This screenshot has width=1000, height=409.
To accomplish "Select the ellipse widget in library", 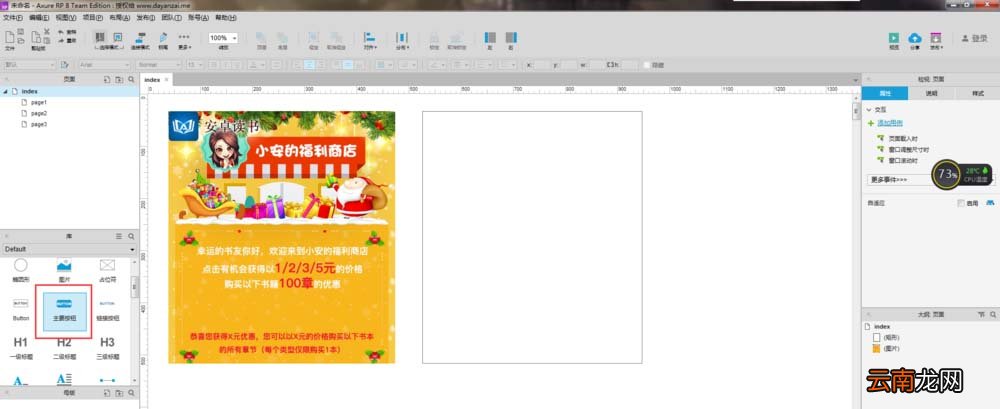I will tap(21, 270).
